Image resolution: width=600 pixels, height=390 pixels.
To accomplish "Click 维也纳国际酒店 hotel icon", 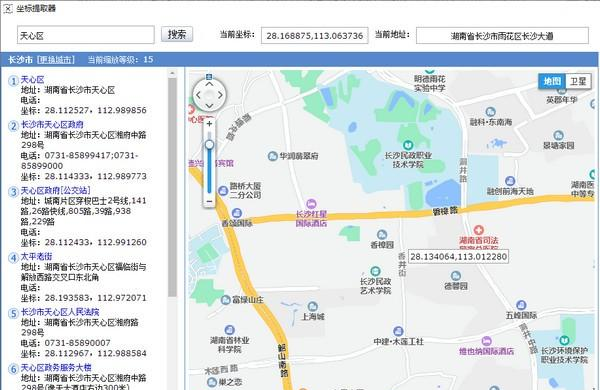I will [x=486, y=341].
